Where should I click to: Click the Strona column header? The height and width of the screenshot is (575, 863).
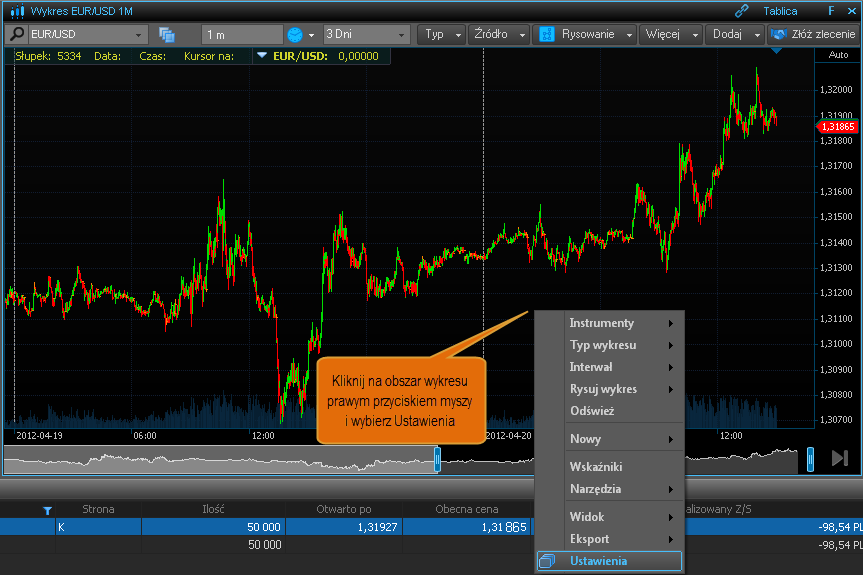(x=99, y=509)
